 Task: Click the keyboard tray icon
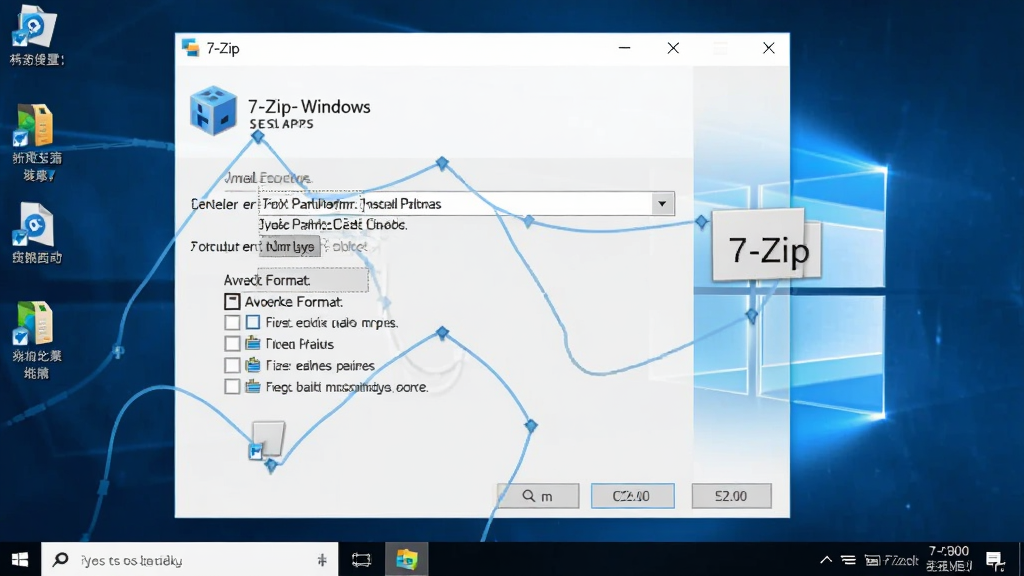(872, 560)
